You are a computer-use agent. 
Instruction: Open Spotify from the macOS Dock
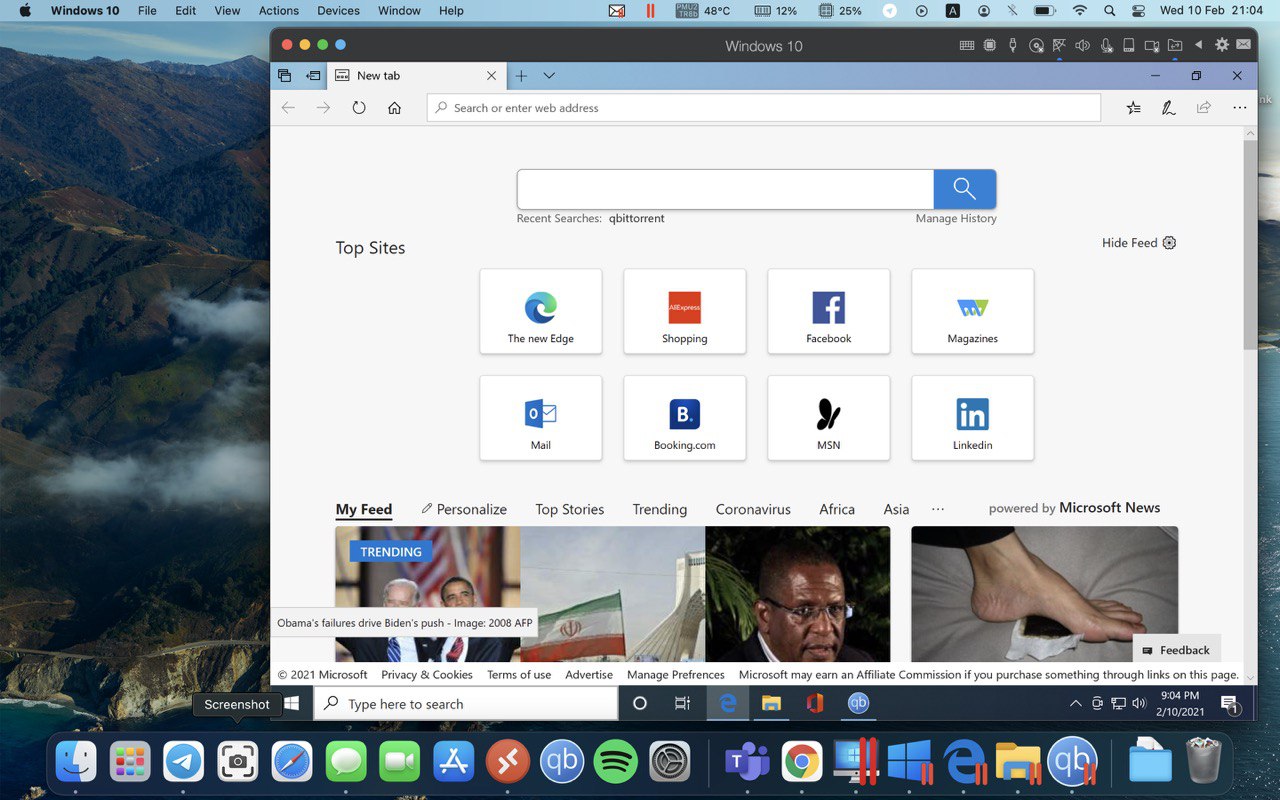click(x=616, y=763)
